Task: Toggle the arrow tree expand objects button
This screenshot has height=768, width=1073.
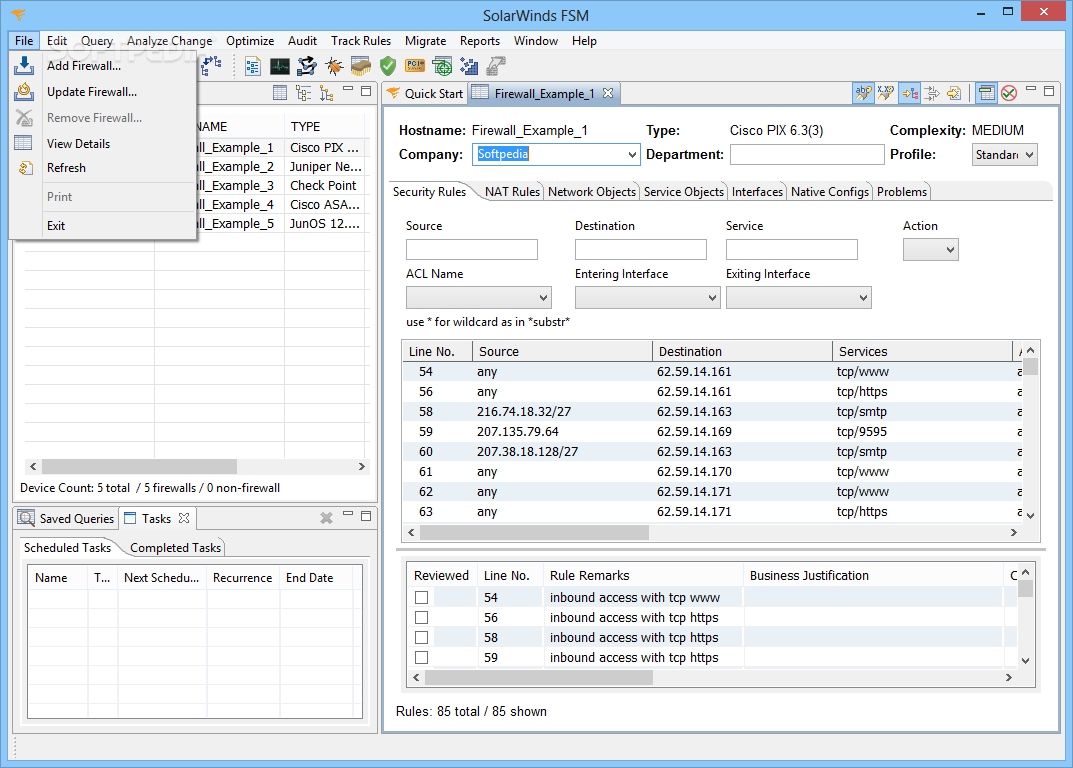Action: [x=909, y=93]
